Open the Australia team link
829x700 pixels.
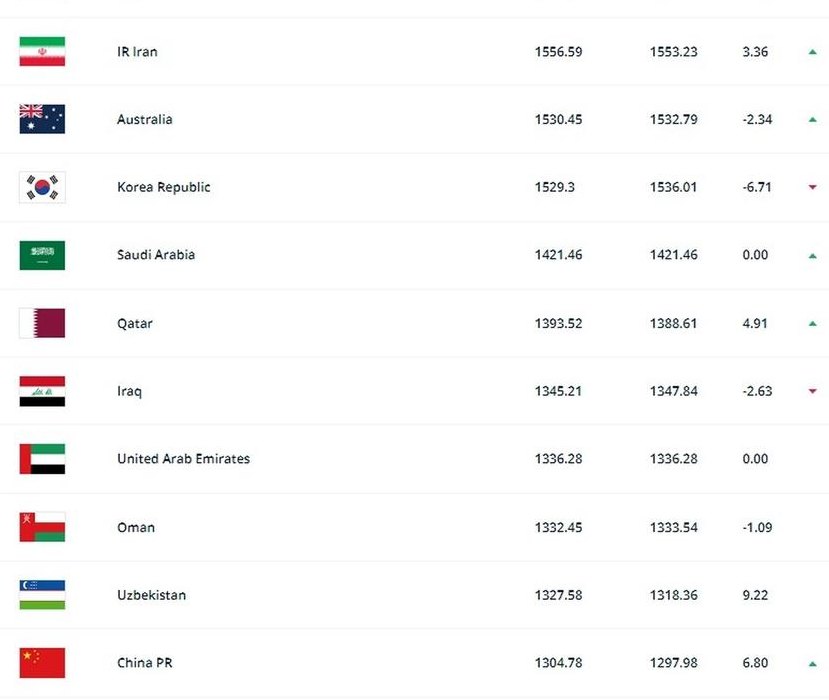(145, 119)
